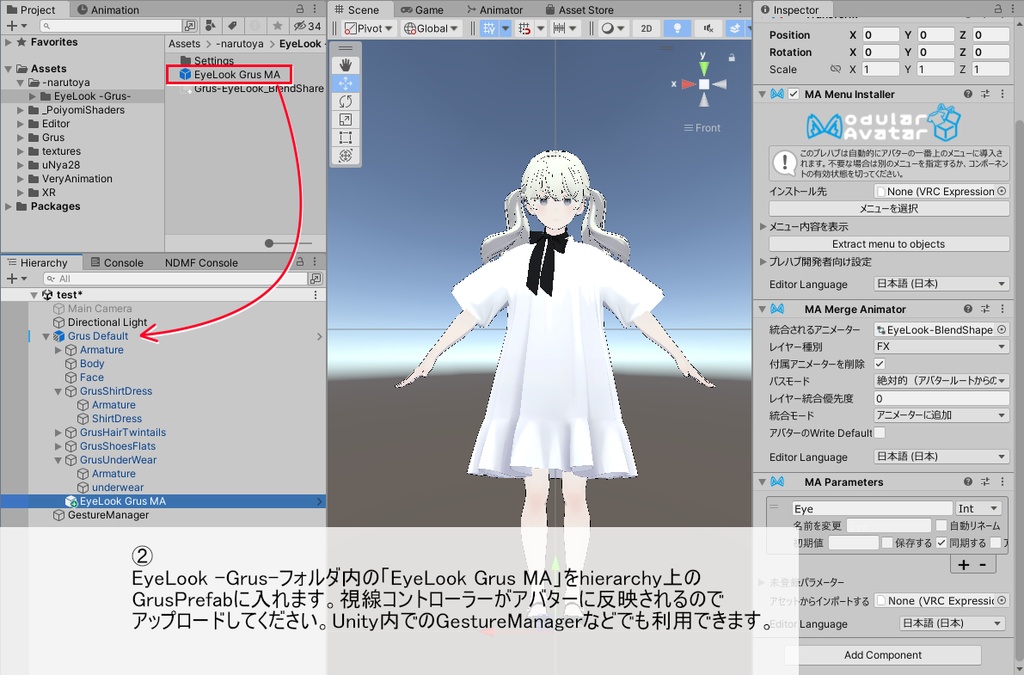The height and width of the screenshot is (675, 1024).
Task: Select the Scale tool
Action: coord(346,119)
